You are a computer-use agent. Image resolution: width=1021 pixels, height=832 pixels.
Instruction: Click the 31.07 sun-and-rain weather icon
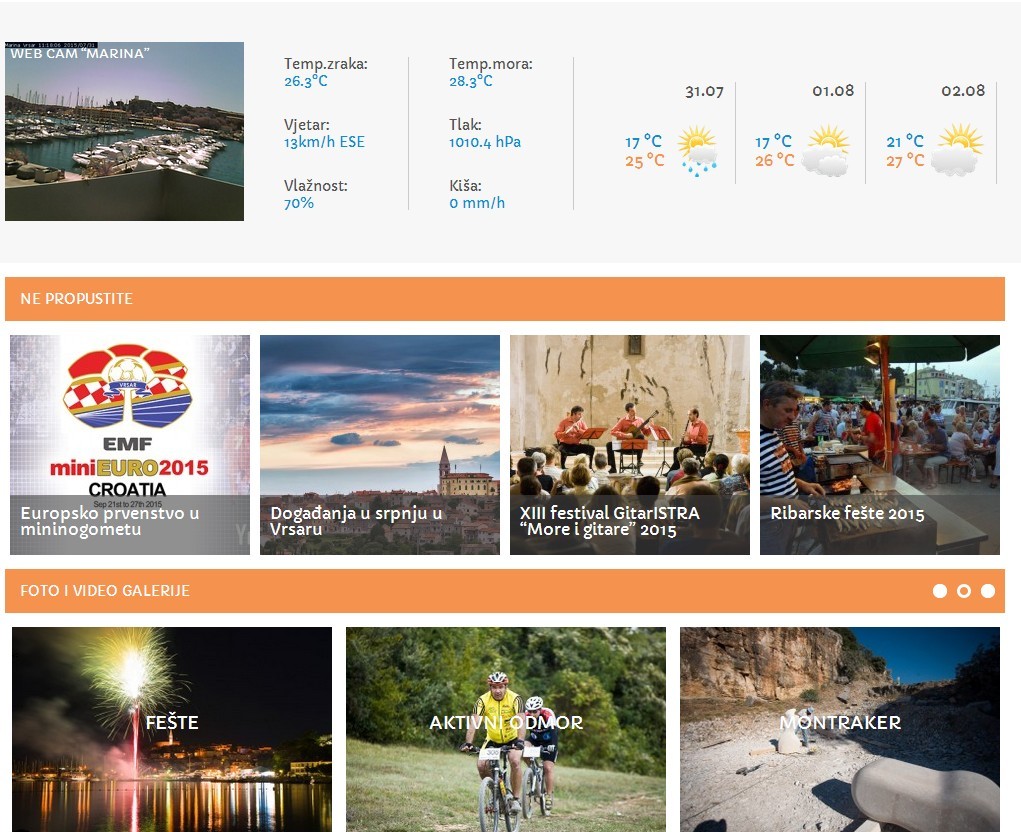point(697,151)
